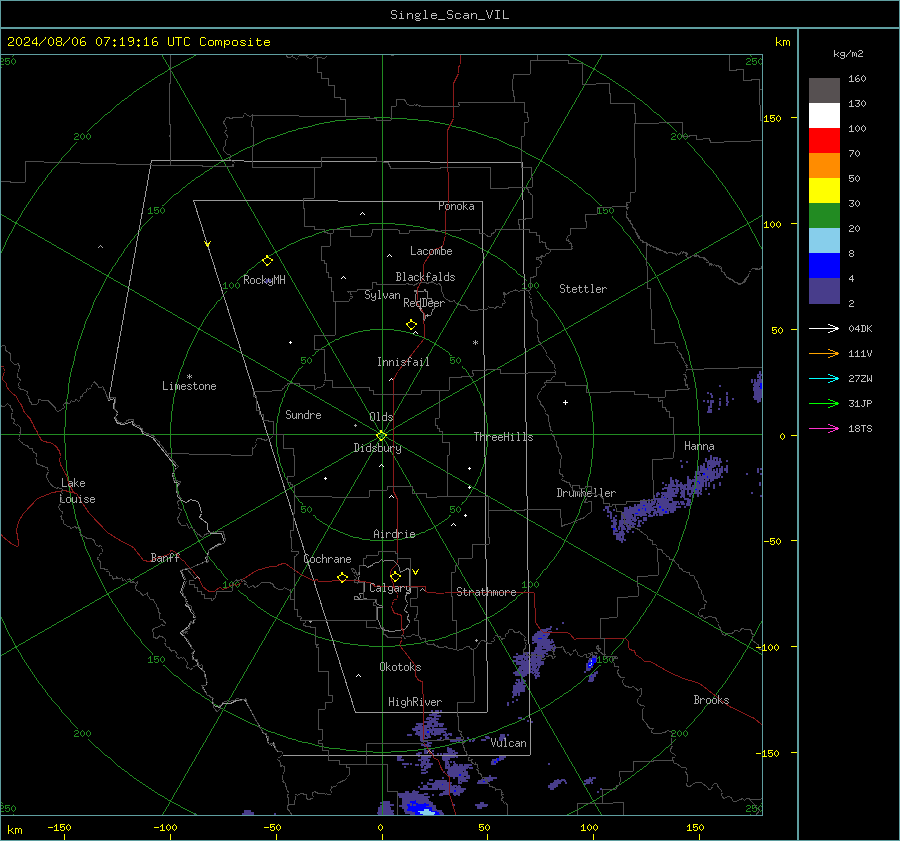Click the Innisfail town label
Screen dimensions: 900x841
tap(403, 362)
